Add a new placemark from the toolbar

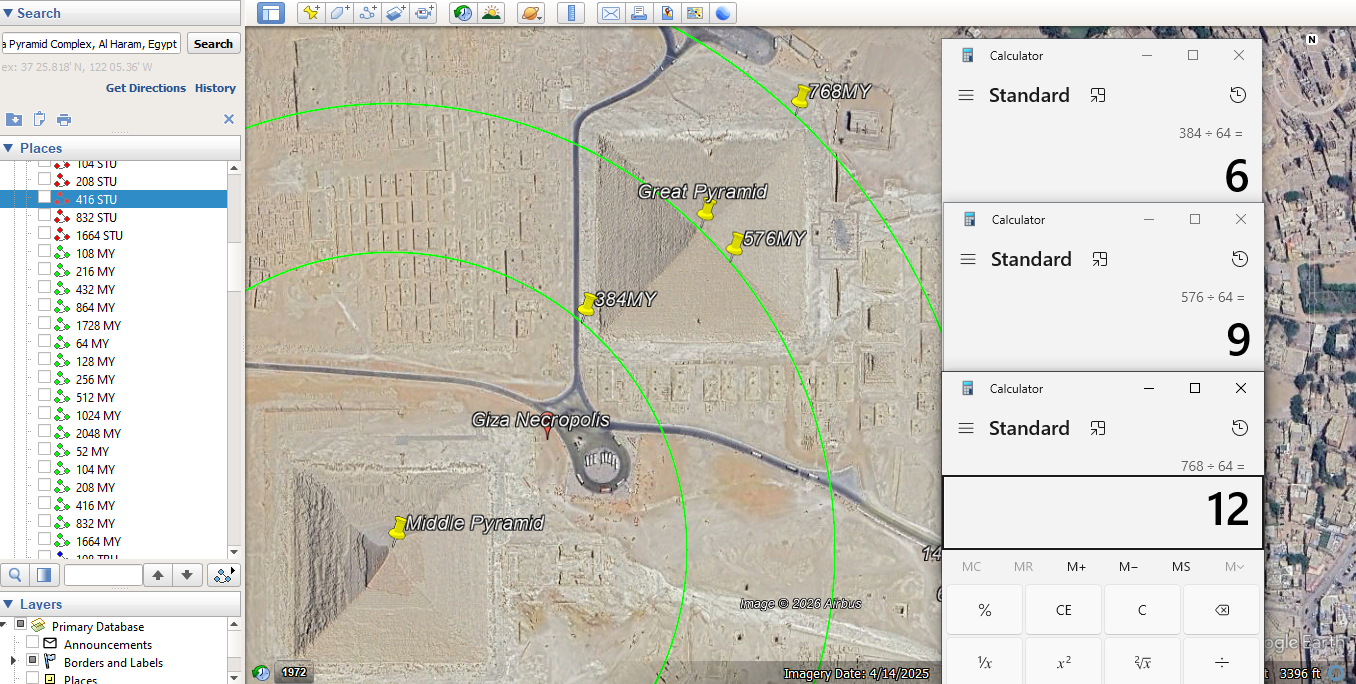tap(311, 13)
